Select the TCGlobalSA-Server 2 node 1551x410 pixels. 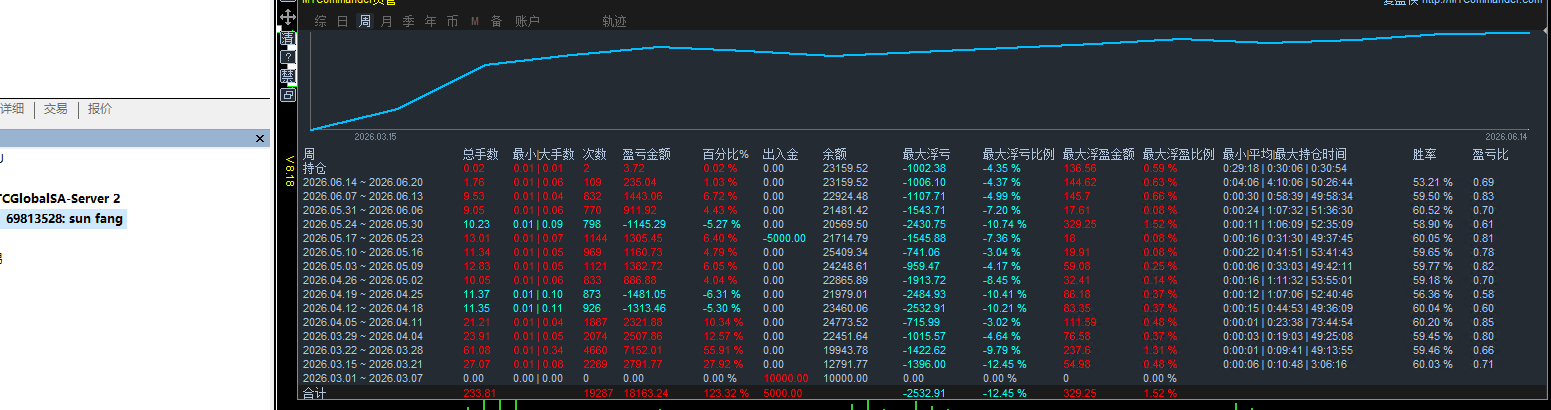tap(60, 198)
